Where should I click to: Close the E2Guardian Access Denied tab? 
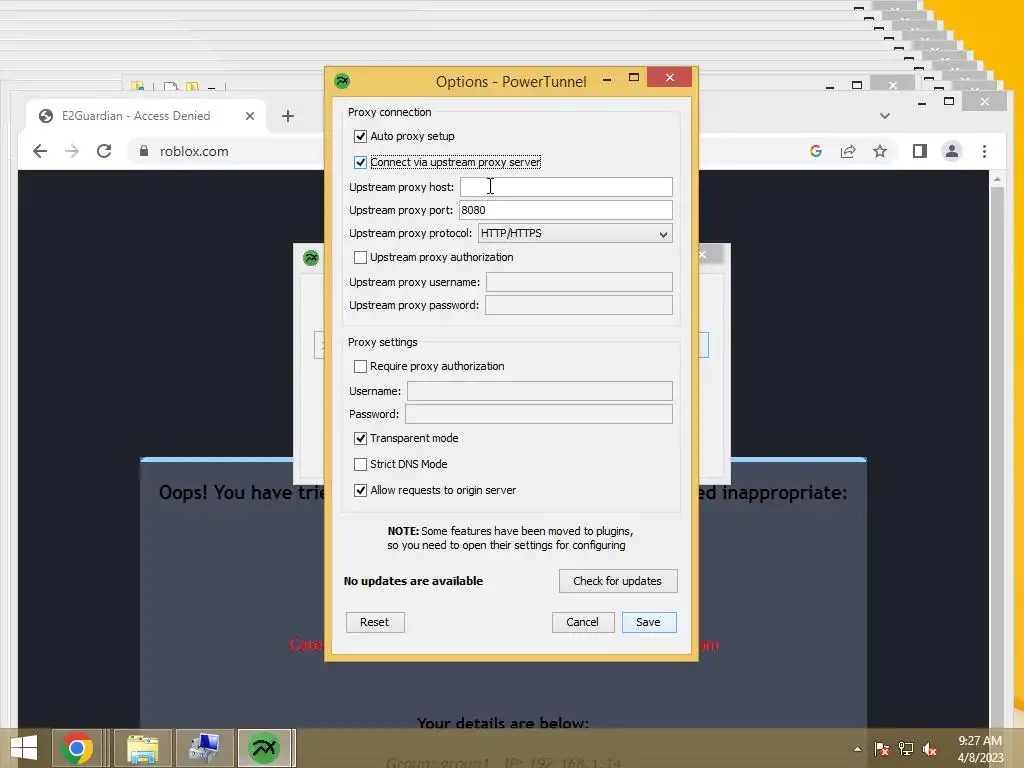pyautogui.click(x=249, y=116)
